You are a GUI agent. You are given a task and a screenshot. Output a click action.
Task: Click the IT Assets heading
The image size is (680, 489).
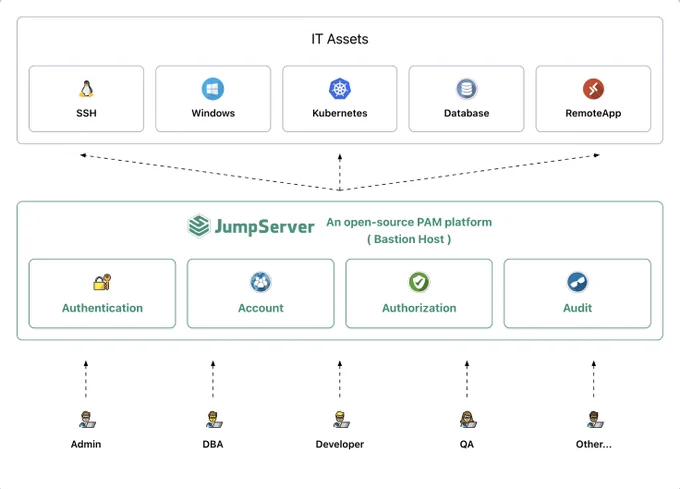click(x=340, y=39)
